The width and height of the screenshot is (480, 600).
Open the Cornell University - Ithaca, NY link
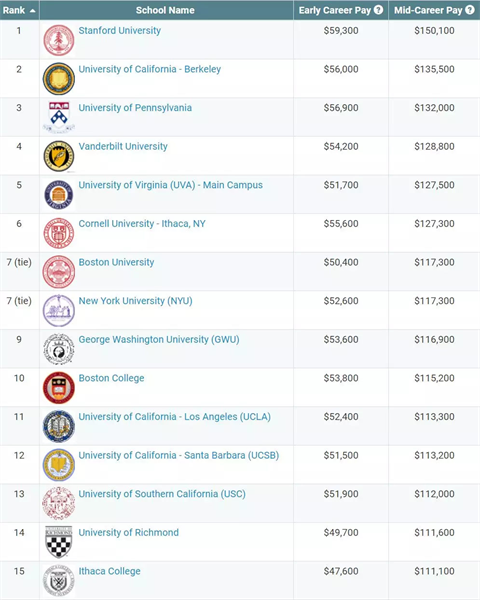(142, 223)
